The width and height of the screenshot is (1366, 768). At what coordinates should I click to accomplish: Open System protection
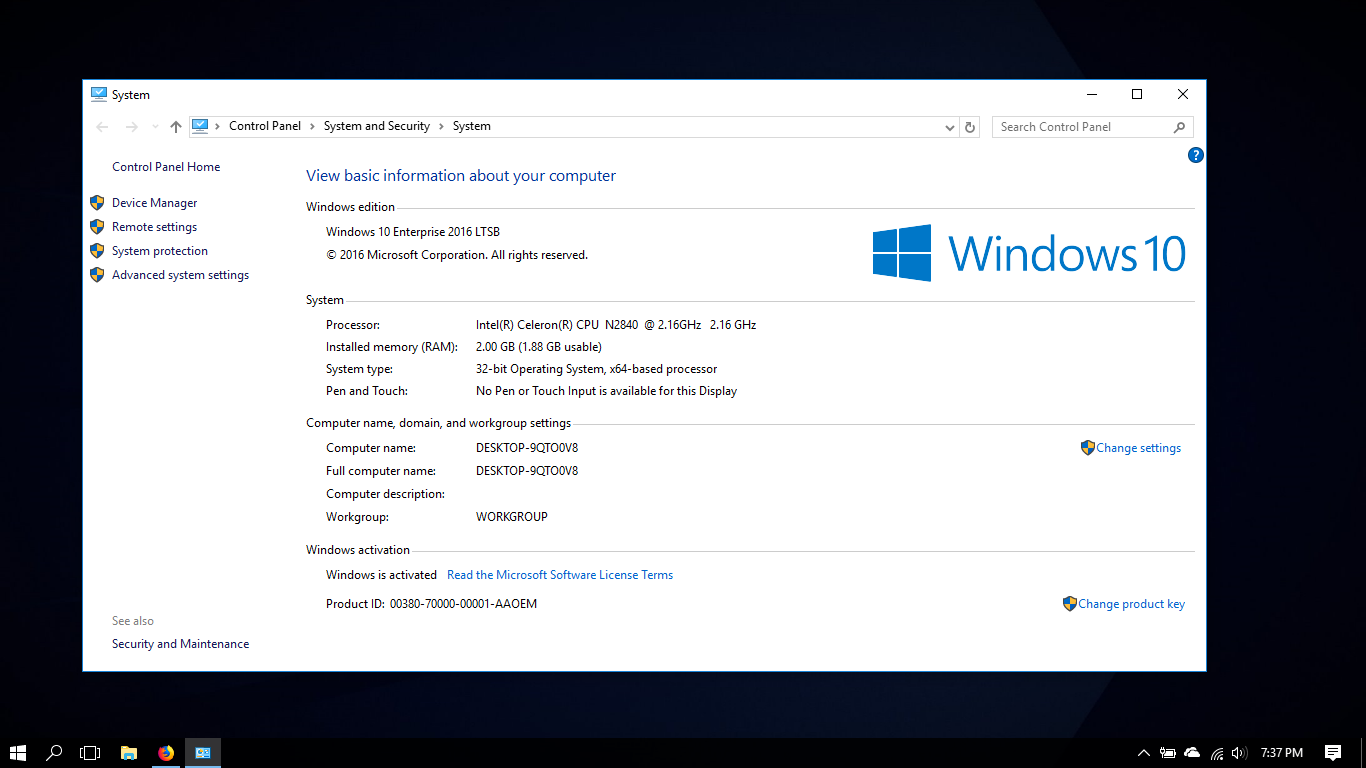(160, 251)
